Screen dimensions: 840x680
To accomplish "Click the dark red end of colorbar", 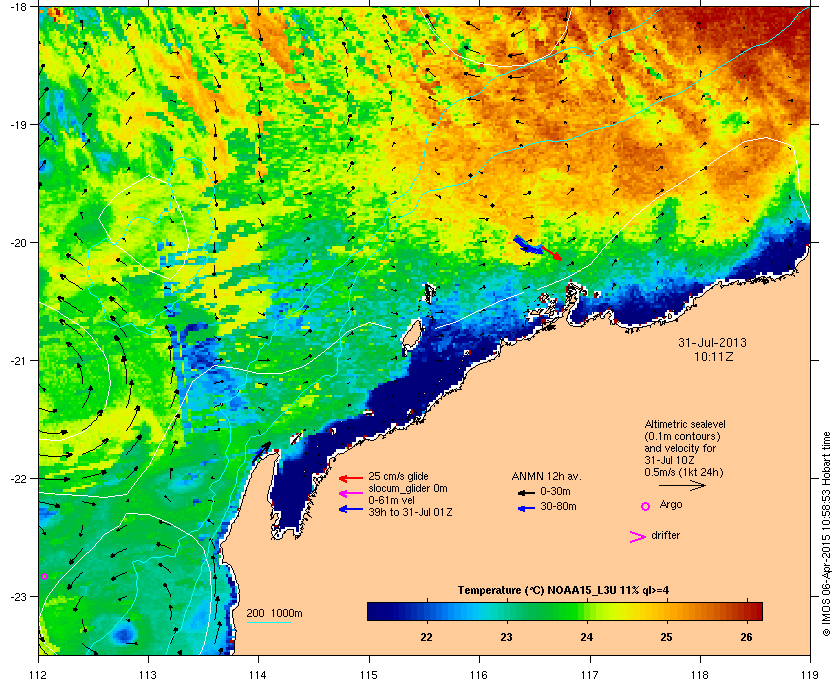I will (754, 611).
